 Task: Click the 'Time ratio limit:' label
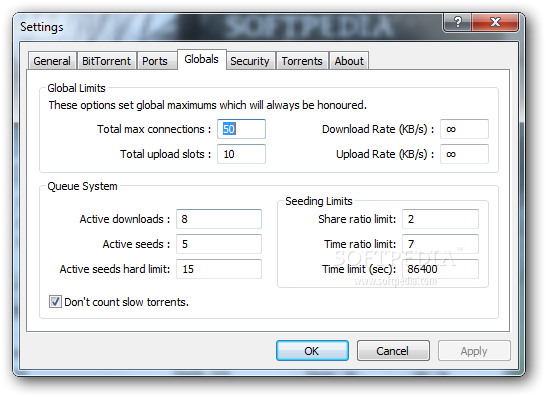coord(360,244)
